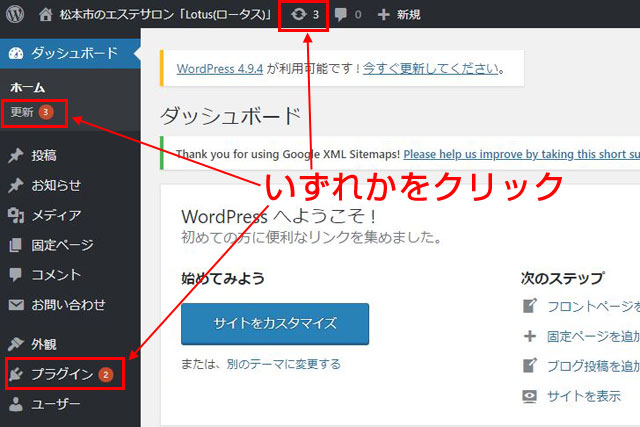The height and width of the screenshot is (427, 640).
Task: Click the speech bubble icon beside コメント
Action: point(16,275)
